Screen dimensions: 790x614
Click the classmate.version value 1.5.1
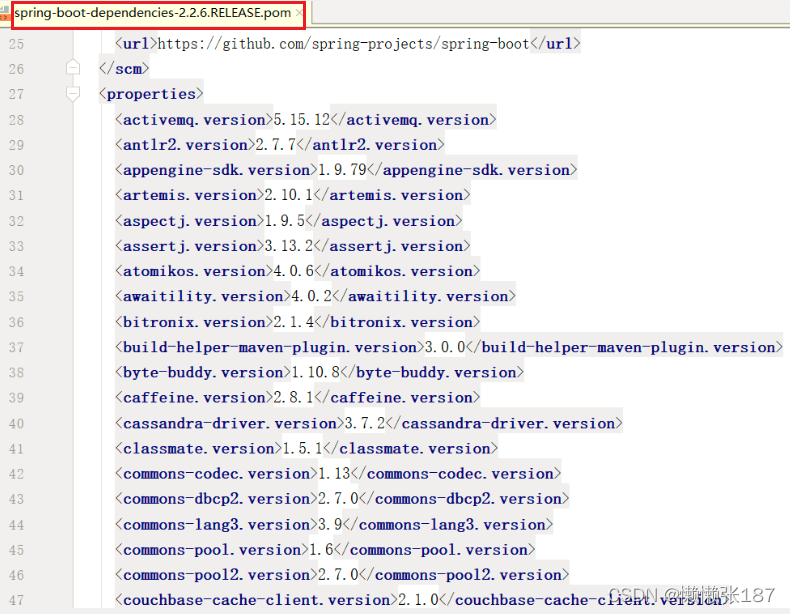click(x=302, y=448)
